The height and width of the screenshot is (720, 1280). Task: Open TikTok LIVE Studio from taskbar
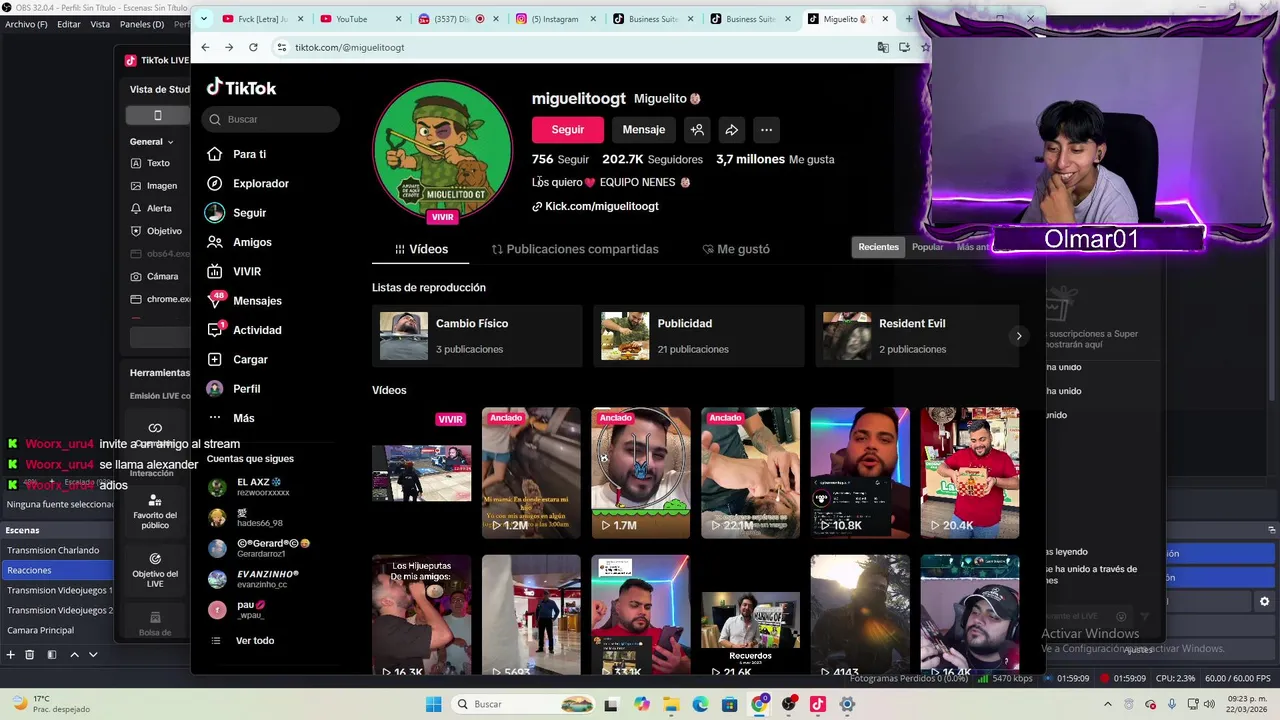[x=818, y=704]
